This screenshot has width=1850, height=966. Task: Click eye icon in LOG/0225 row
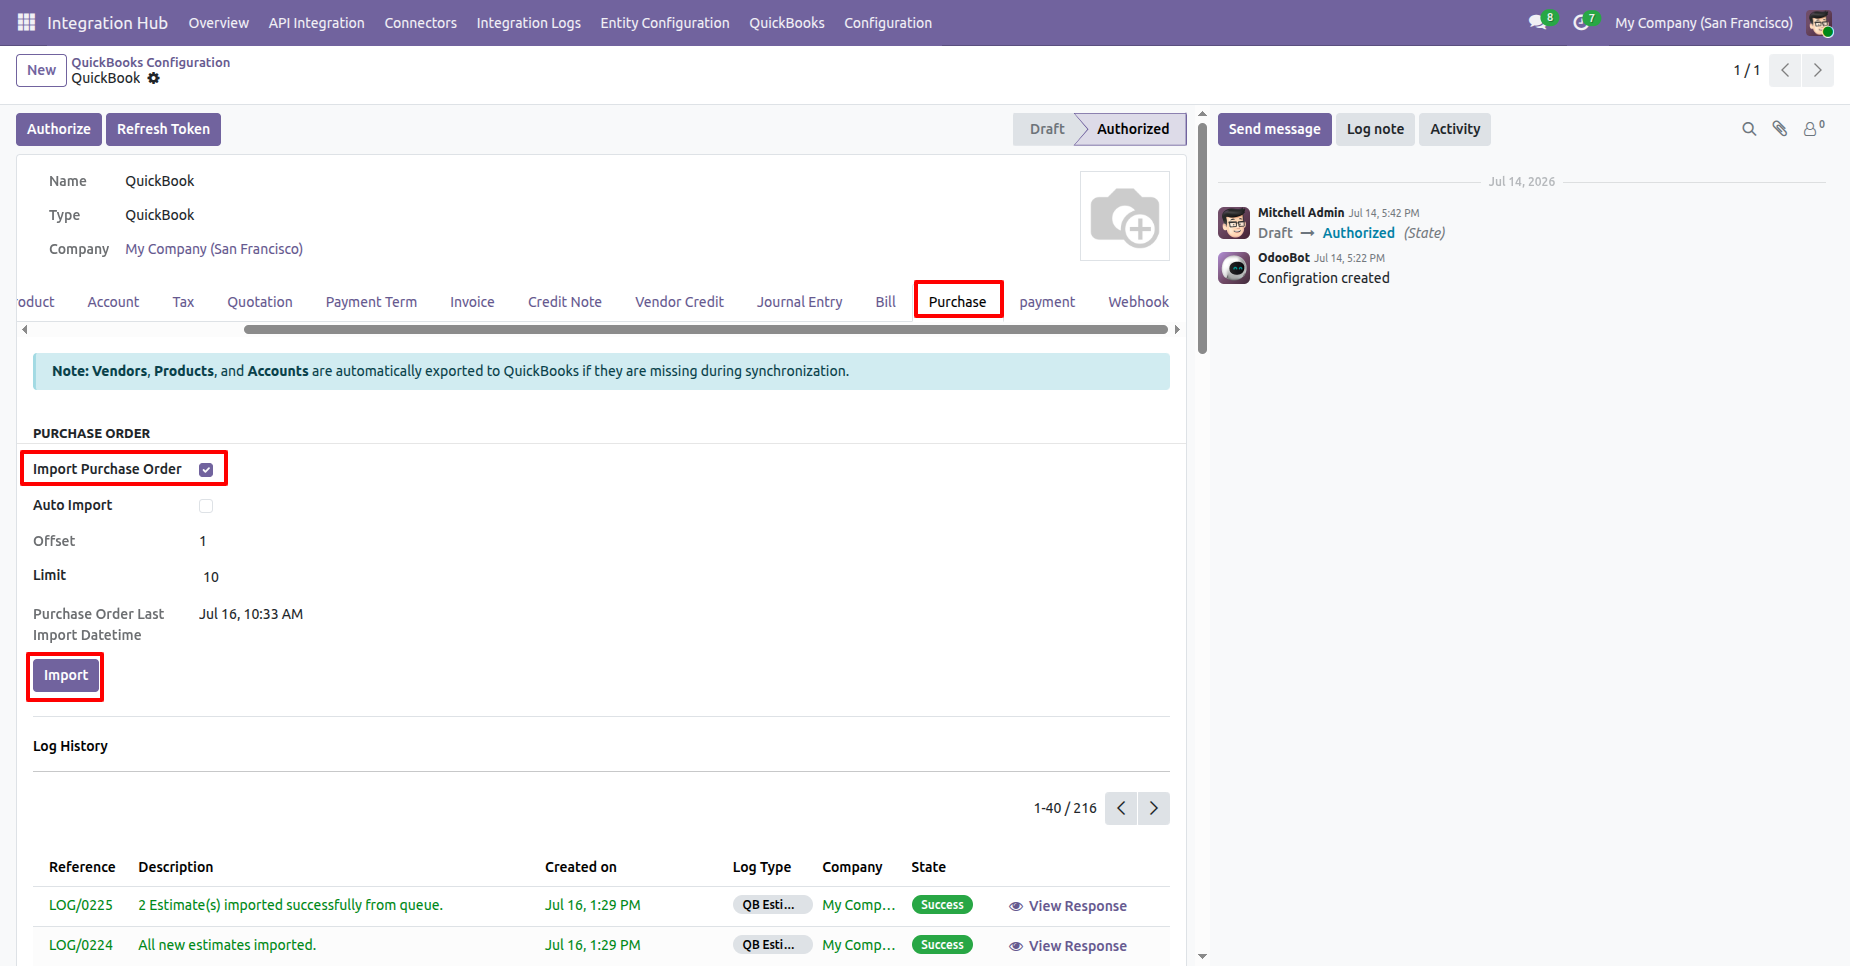tap(1016, 906)
